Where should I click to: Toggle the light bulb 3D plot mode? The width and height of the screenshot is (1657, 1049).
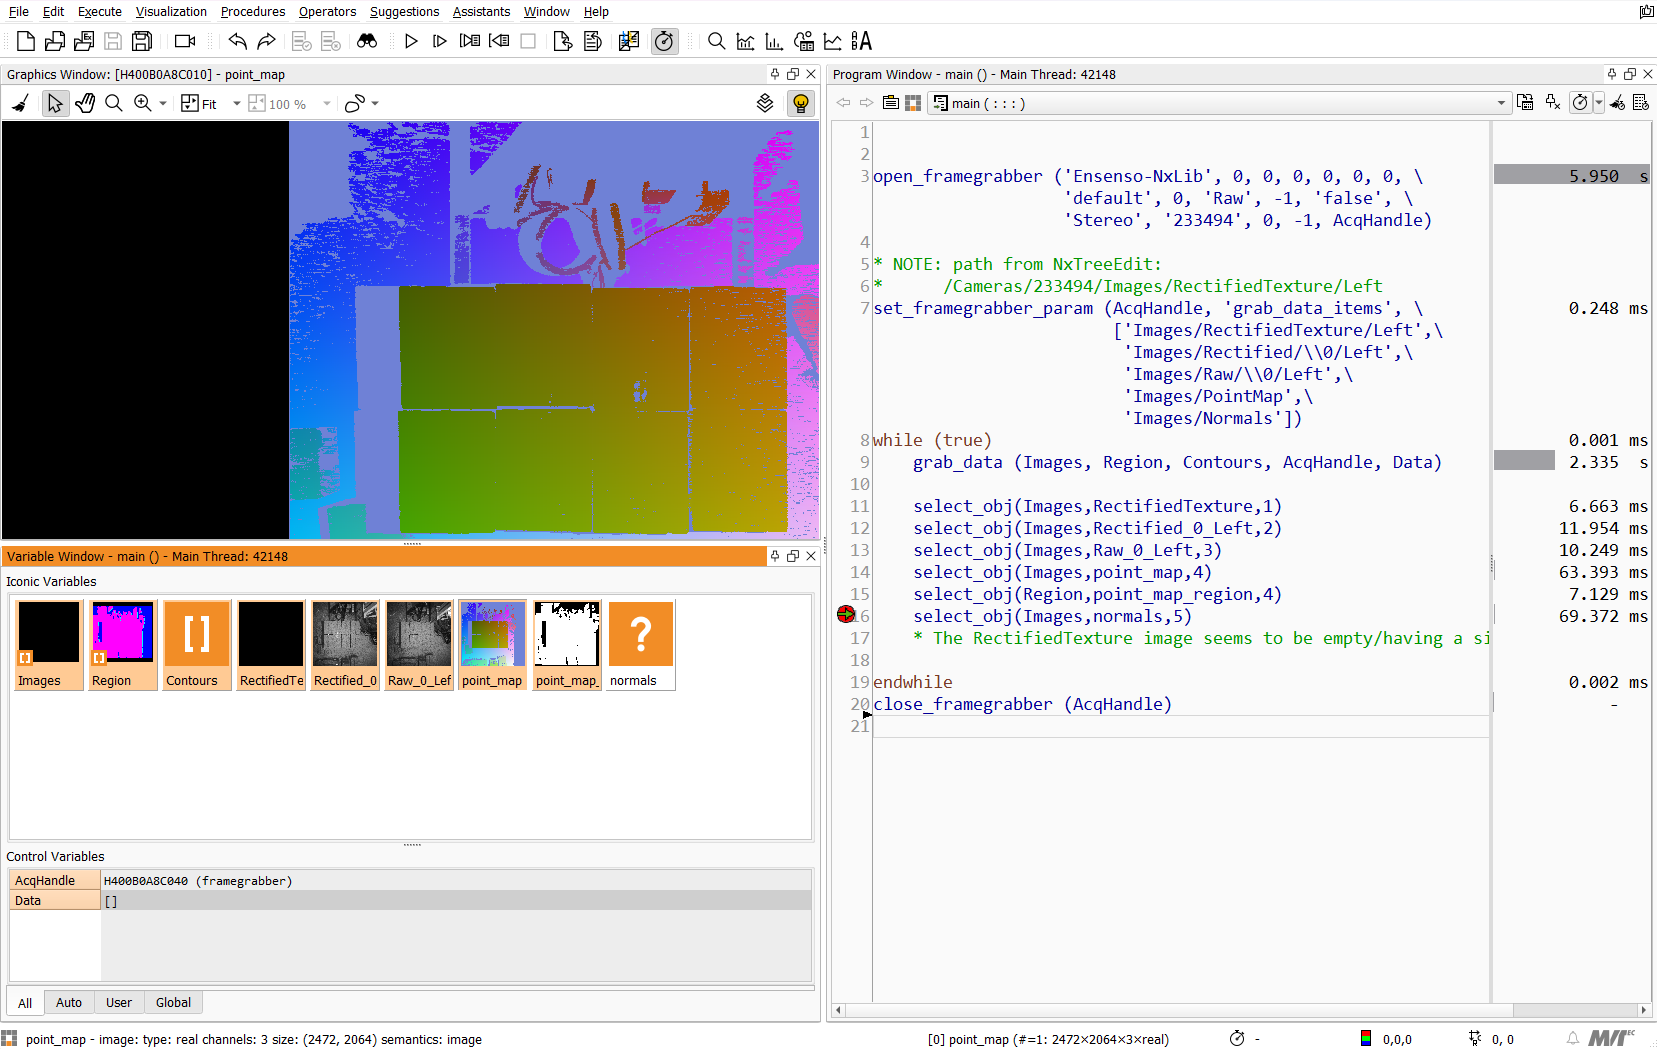(801, 103)
